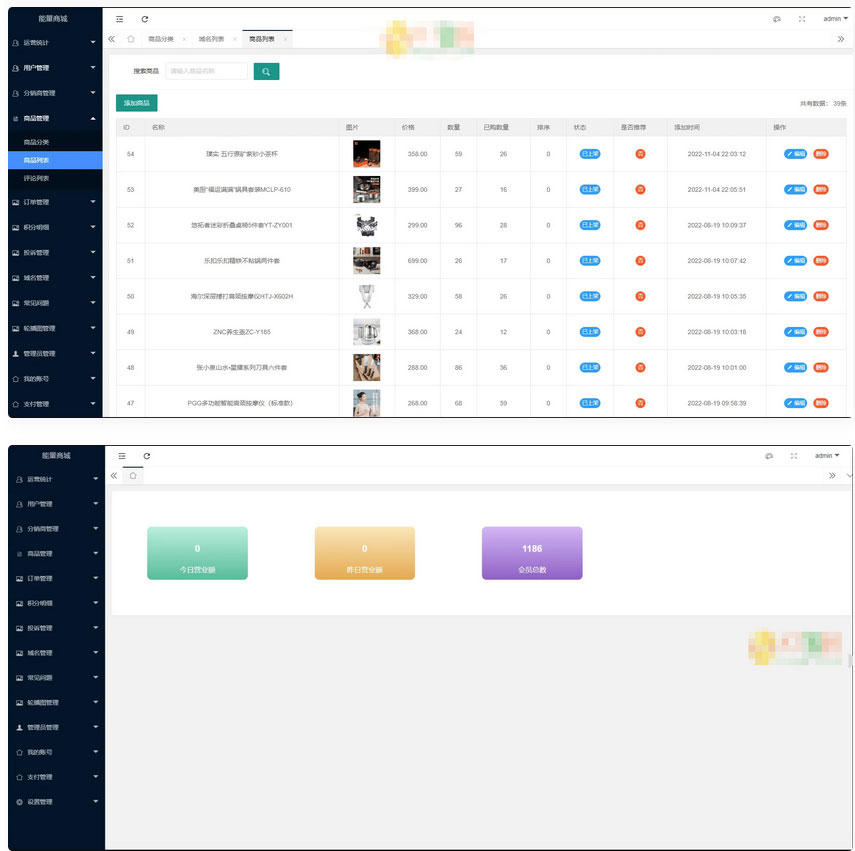
Task: Click the green 添加商品 button
Action: [136, 103]
